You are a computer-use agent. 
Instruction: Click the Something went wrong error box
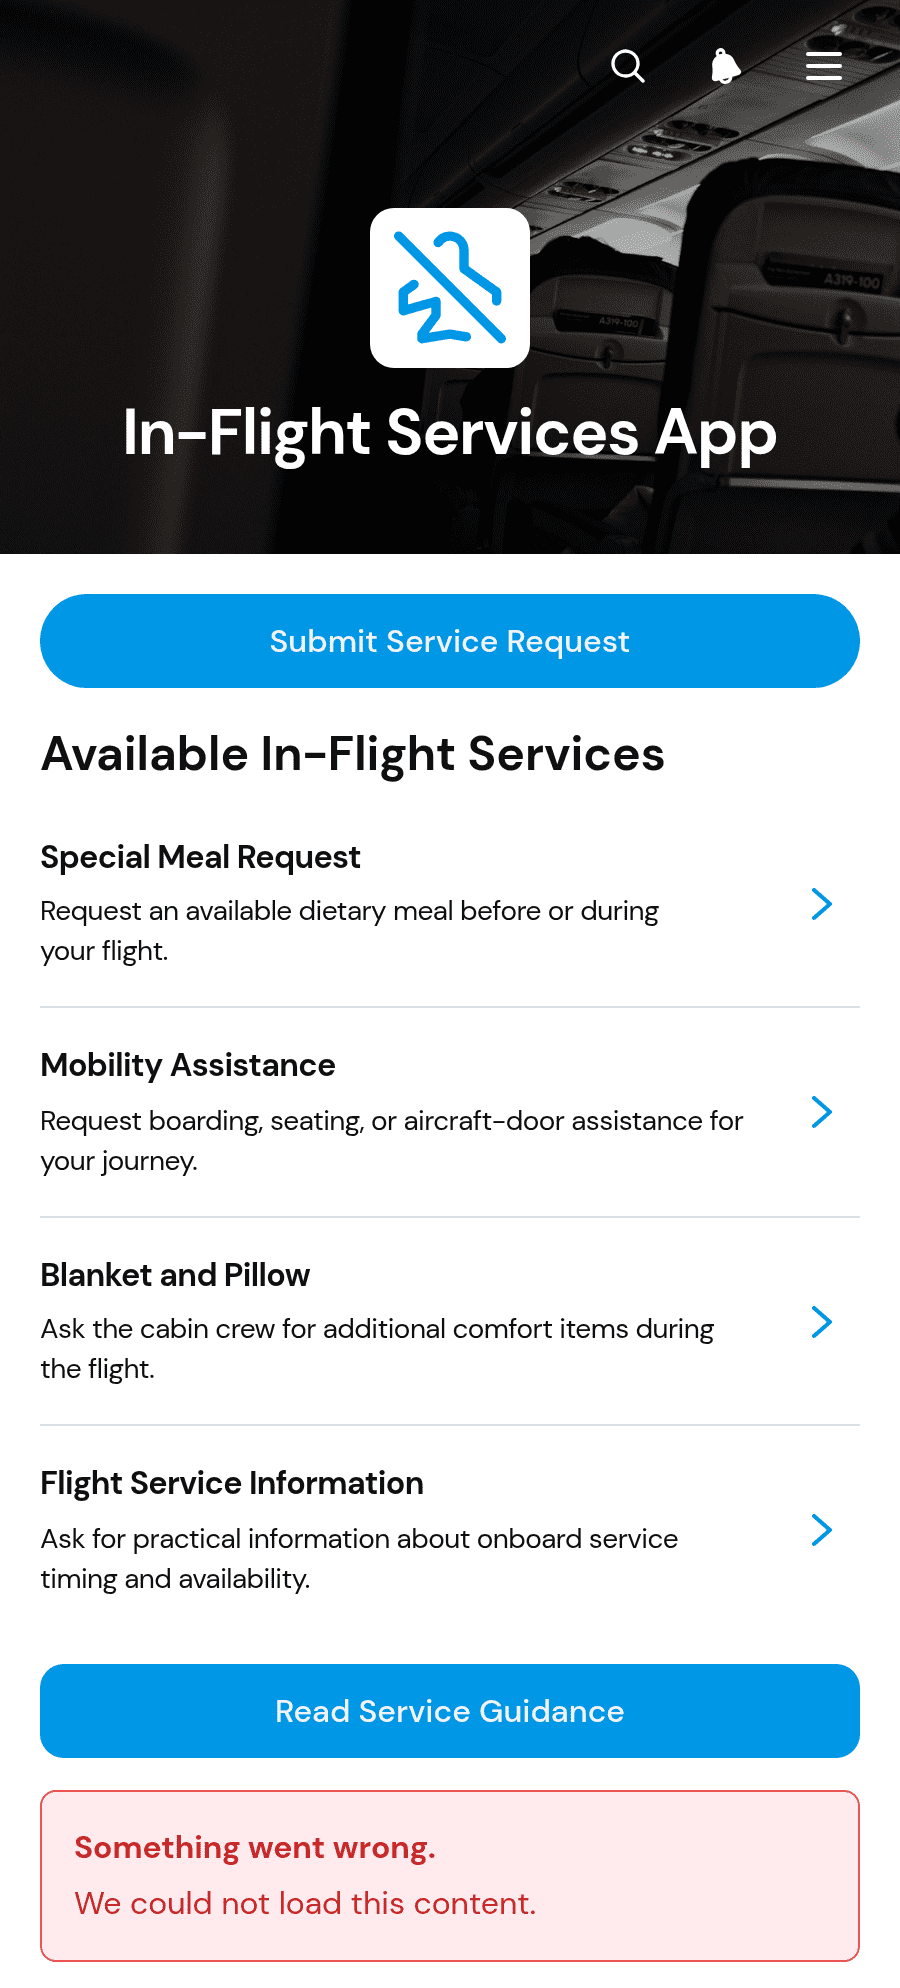tap(450, 1876)
